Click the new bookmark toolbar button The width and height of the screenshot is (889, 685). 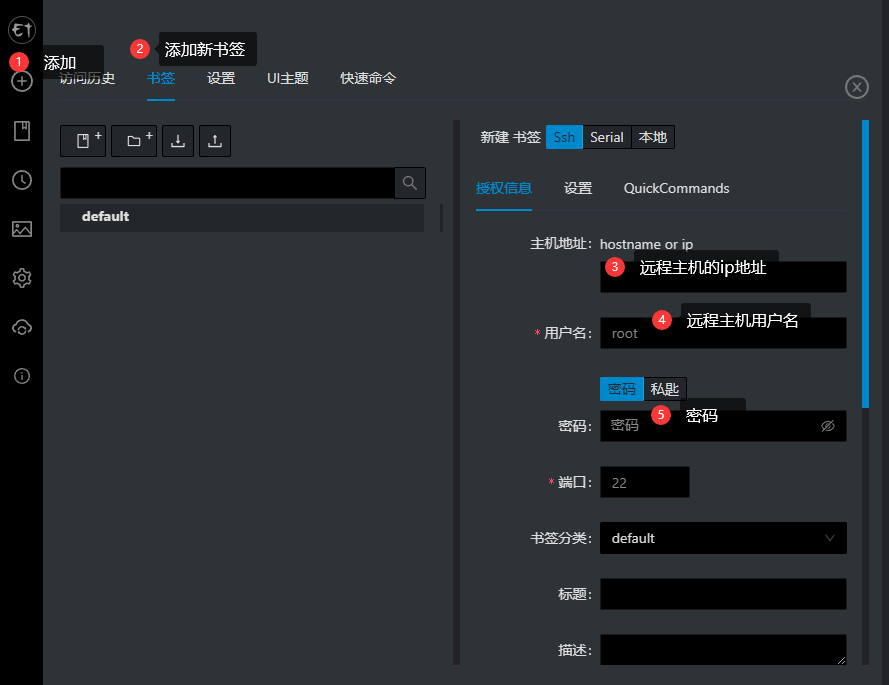pyautogui.click(x=83, y=141)
